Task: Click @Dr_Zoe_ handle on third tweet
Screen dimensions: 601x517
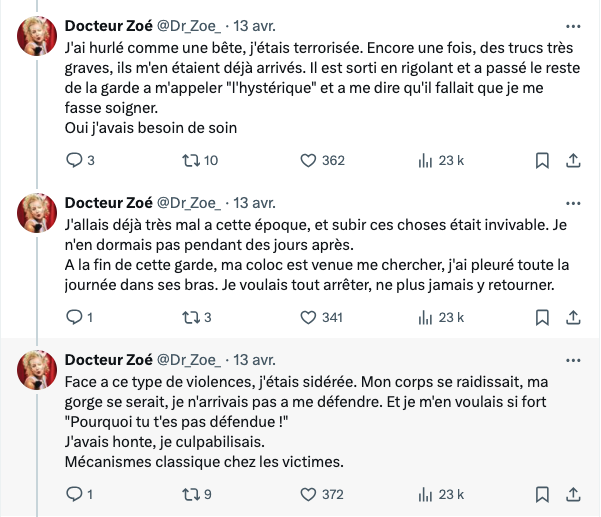Action: [x=189, y=360]
